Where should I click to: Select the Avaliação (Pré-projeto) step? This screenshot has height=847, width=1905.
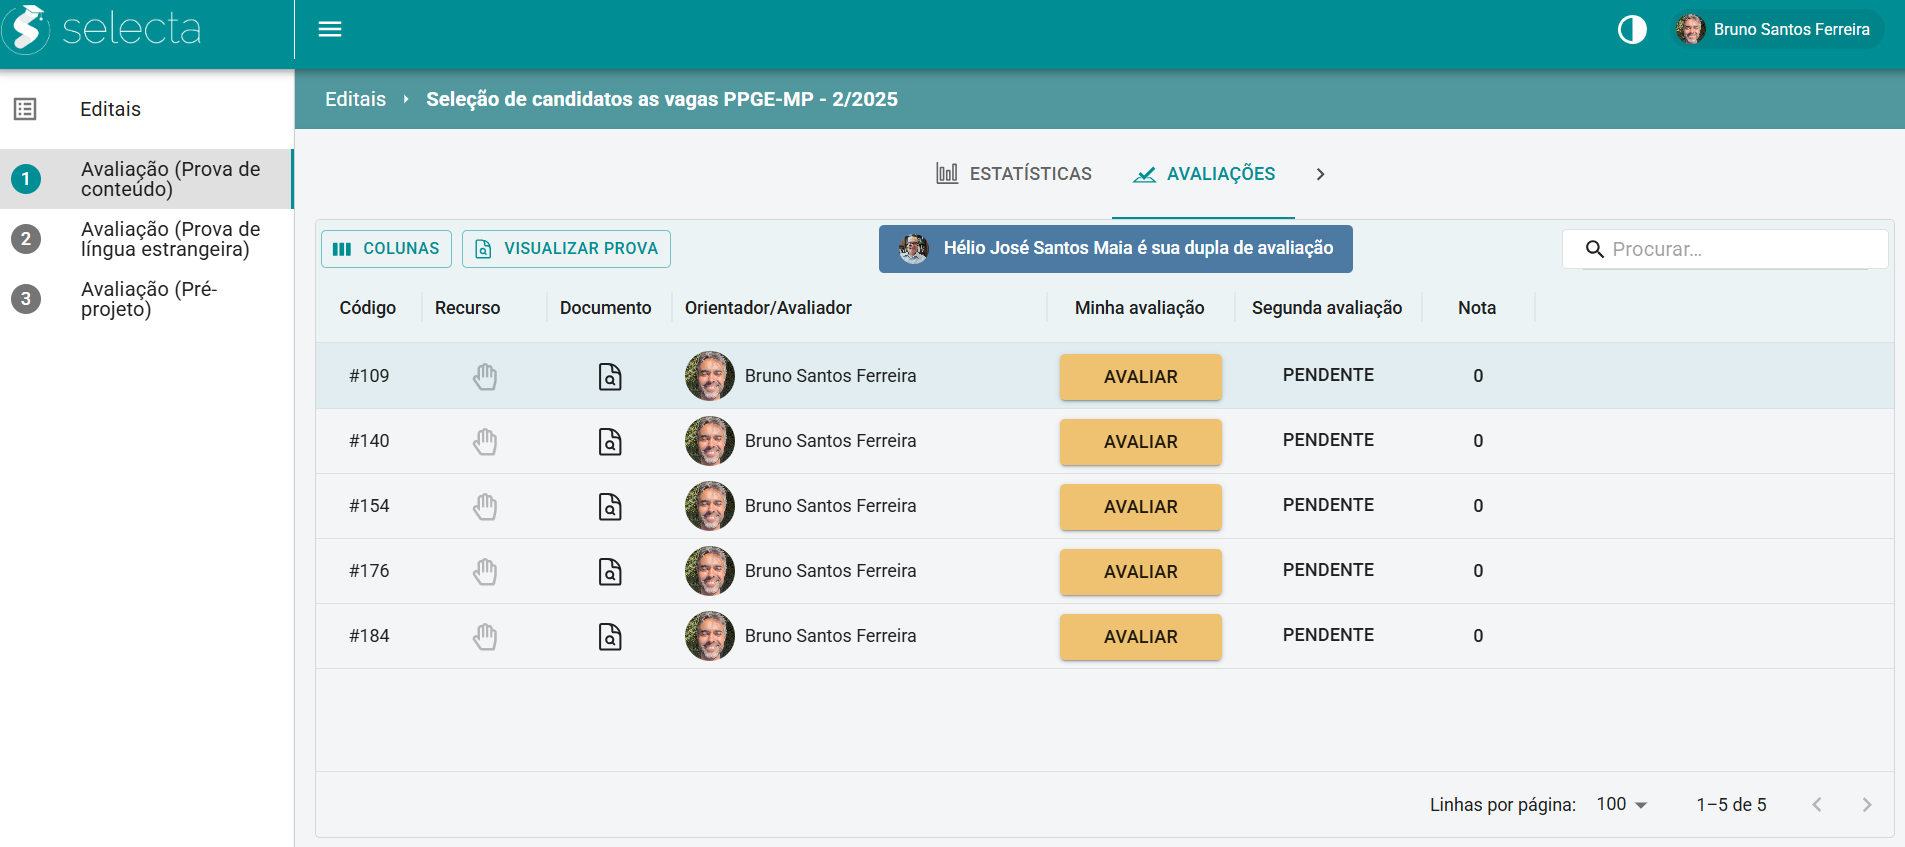click(147, 299)
